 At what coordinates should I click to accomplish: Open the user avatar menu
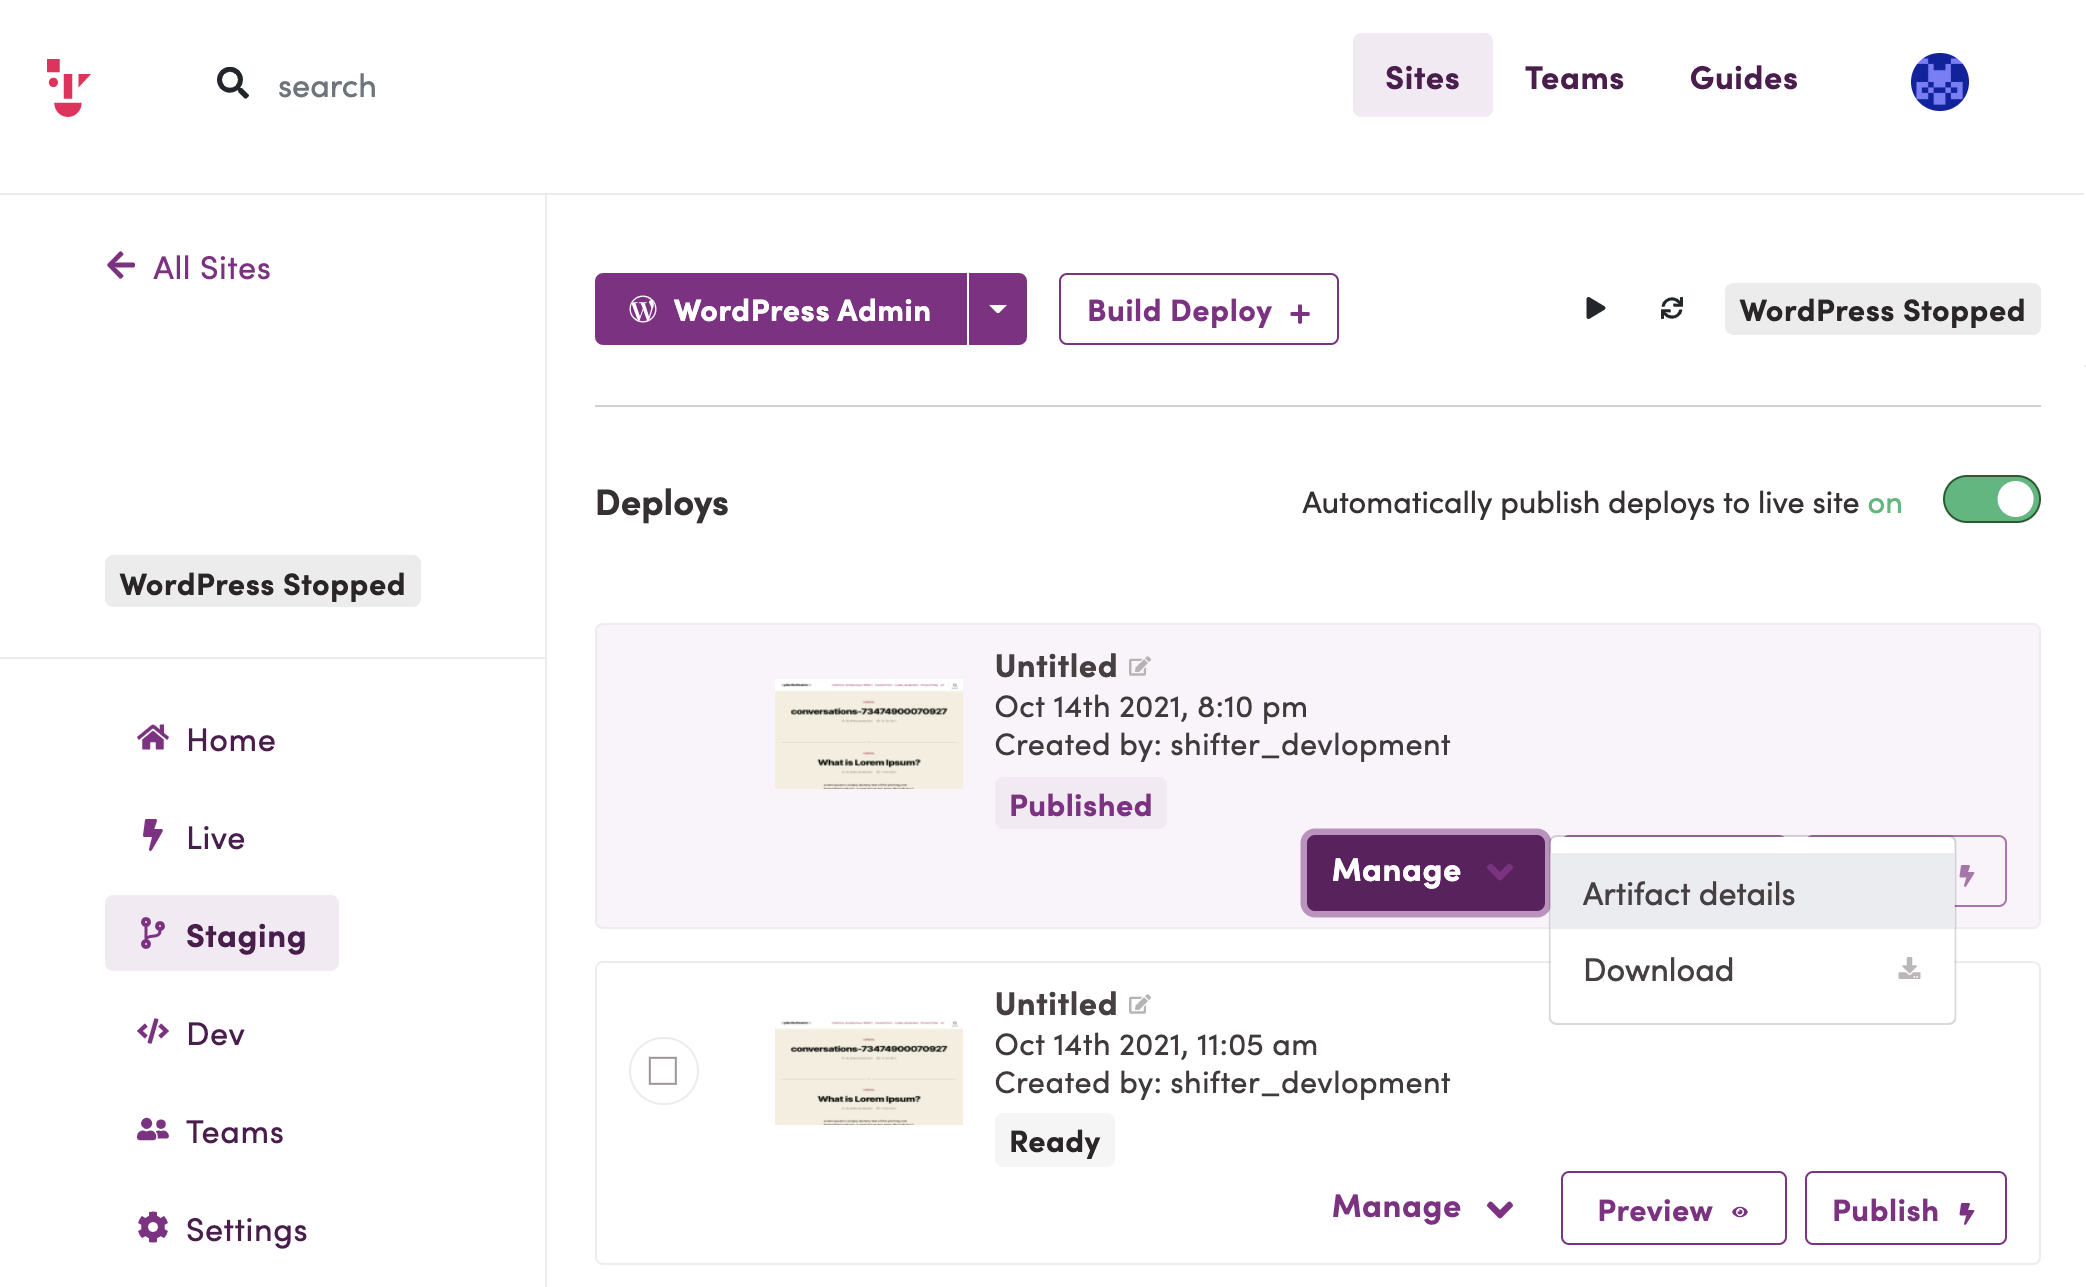coord(1939,82)
